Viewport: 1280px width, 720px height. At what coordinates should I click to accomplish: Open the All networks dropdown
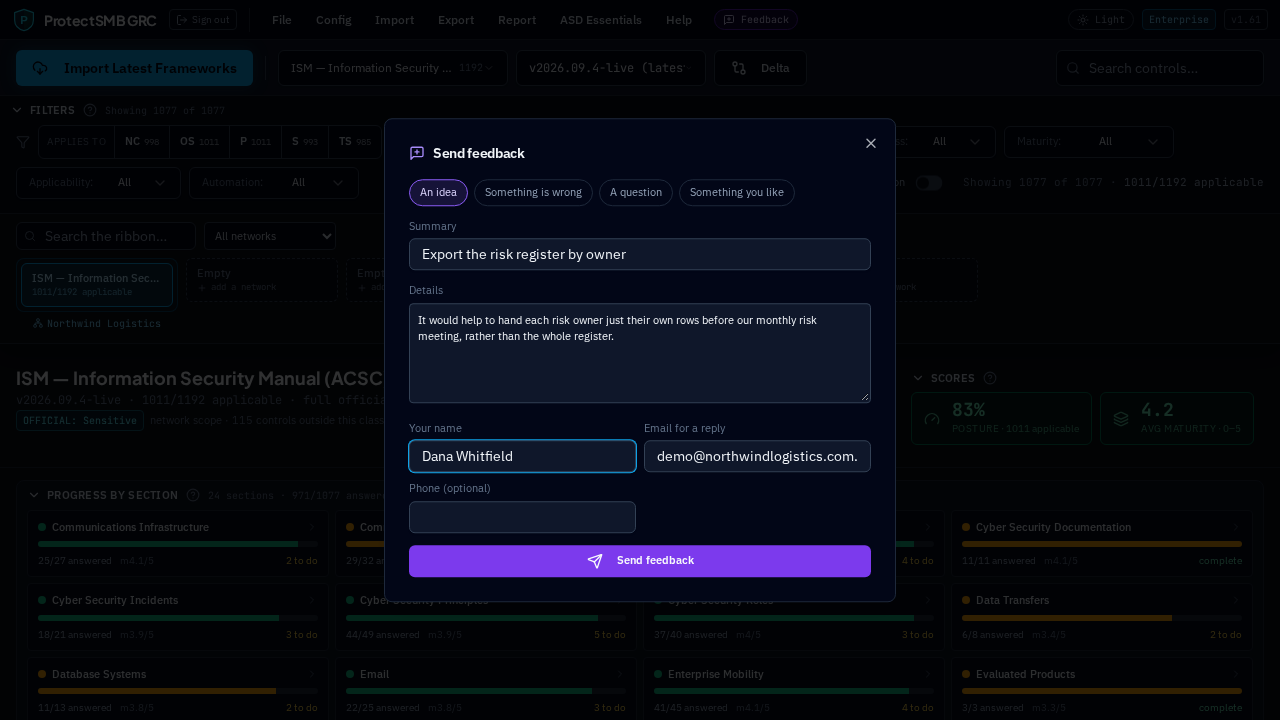[270, 236]
